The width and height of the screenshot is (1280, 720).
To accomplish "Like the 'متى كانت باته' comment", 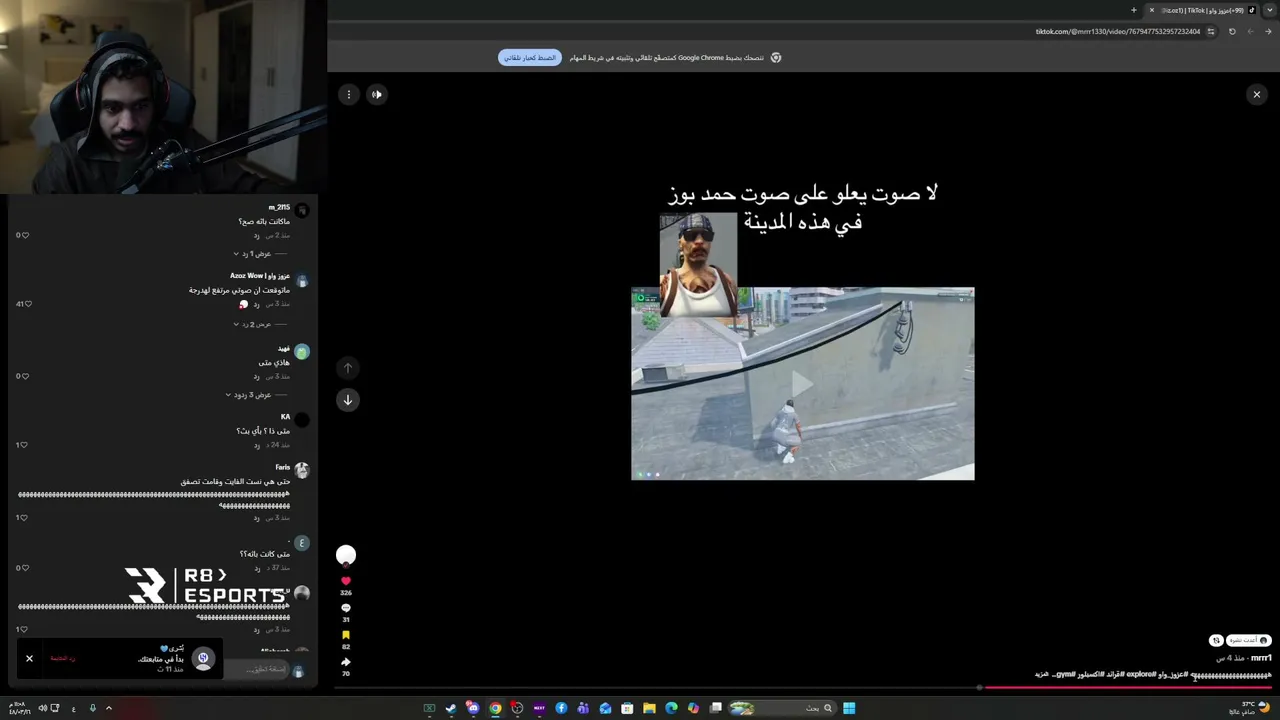I will pyautogui.click(x=25, y=568).
